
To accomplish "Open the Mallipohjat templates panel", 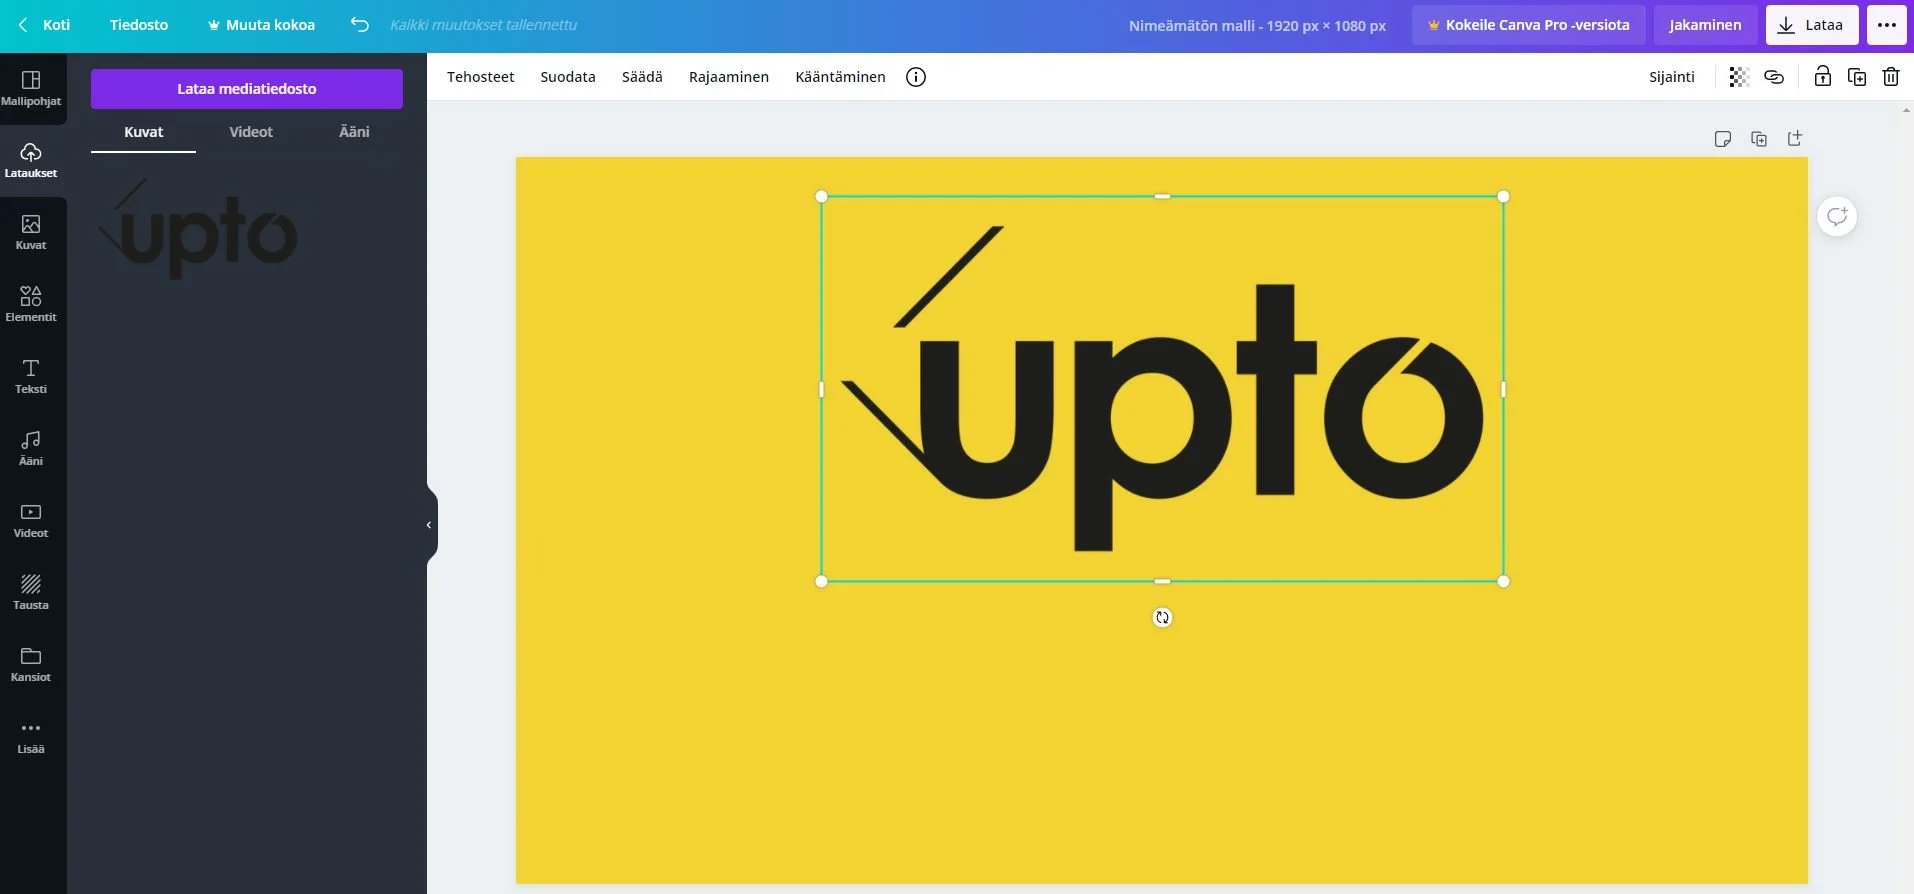I will coord(31,88).
